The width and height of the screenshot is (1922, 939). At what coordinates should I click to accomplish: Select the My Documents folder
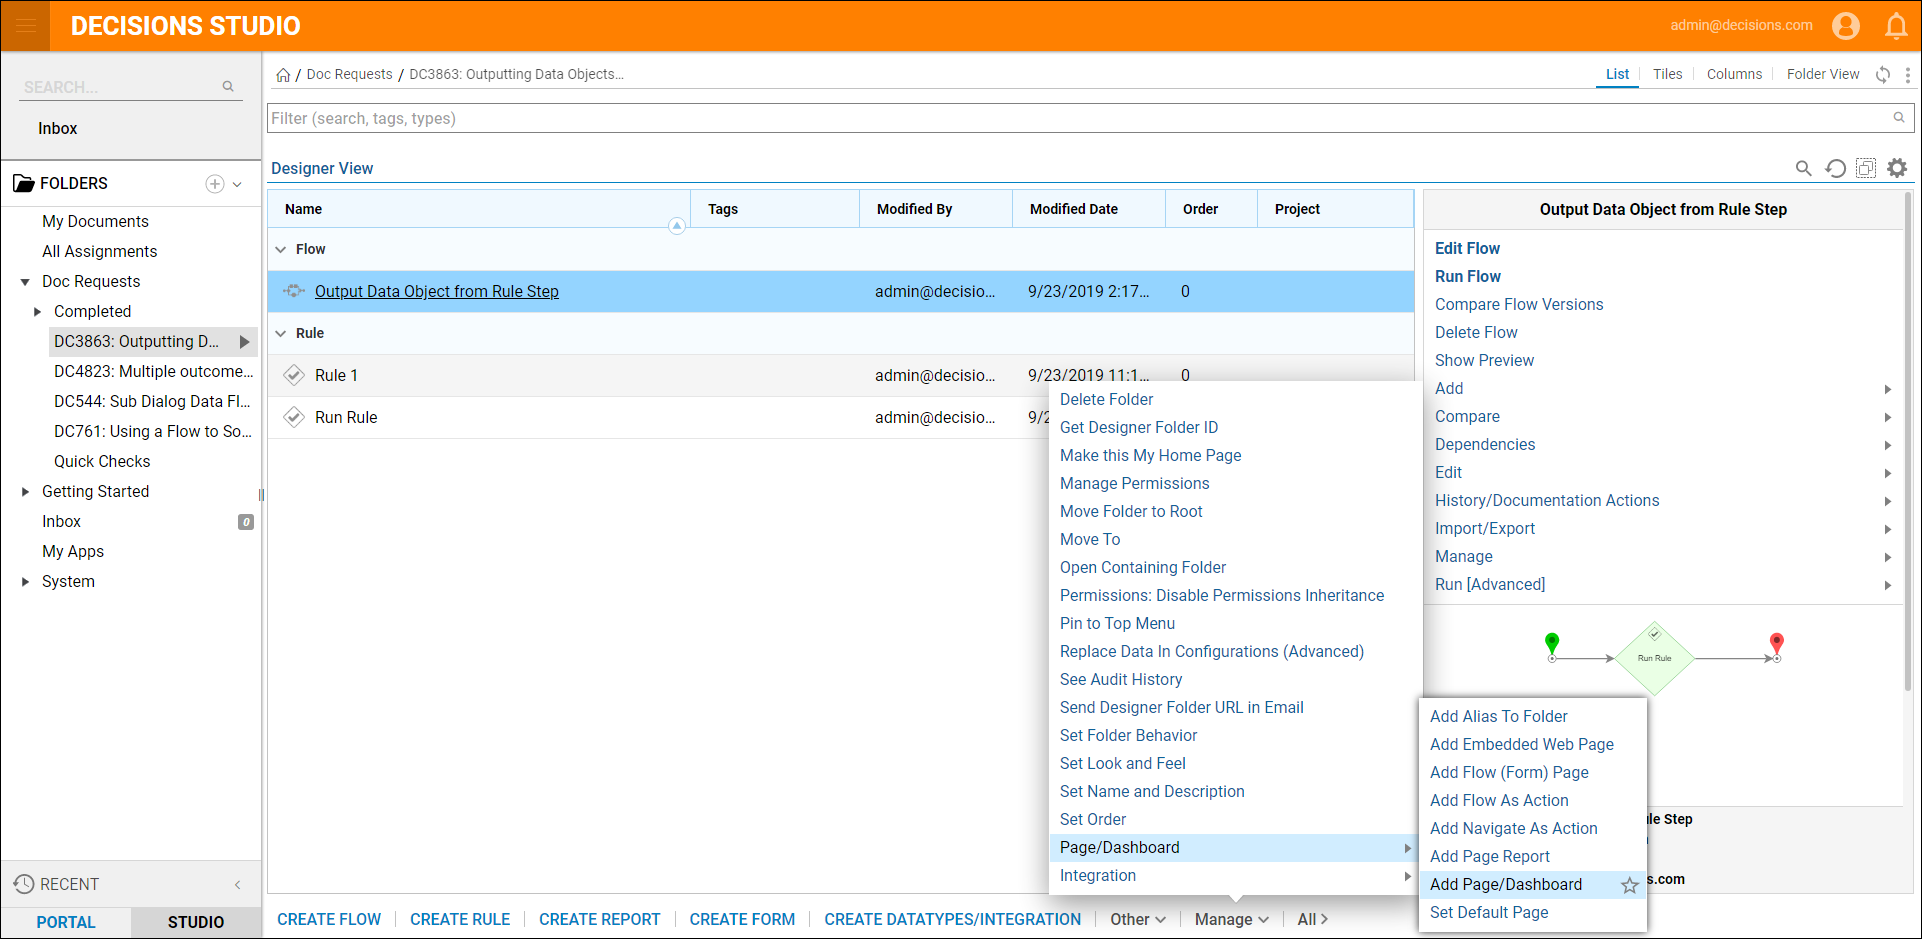pos(95,221)
